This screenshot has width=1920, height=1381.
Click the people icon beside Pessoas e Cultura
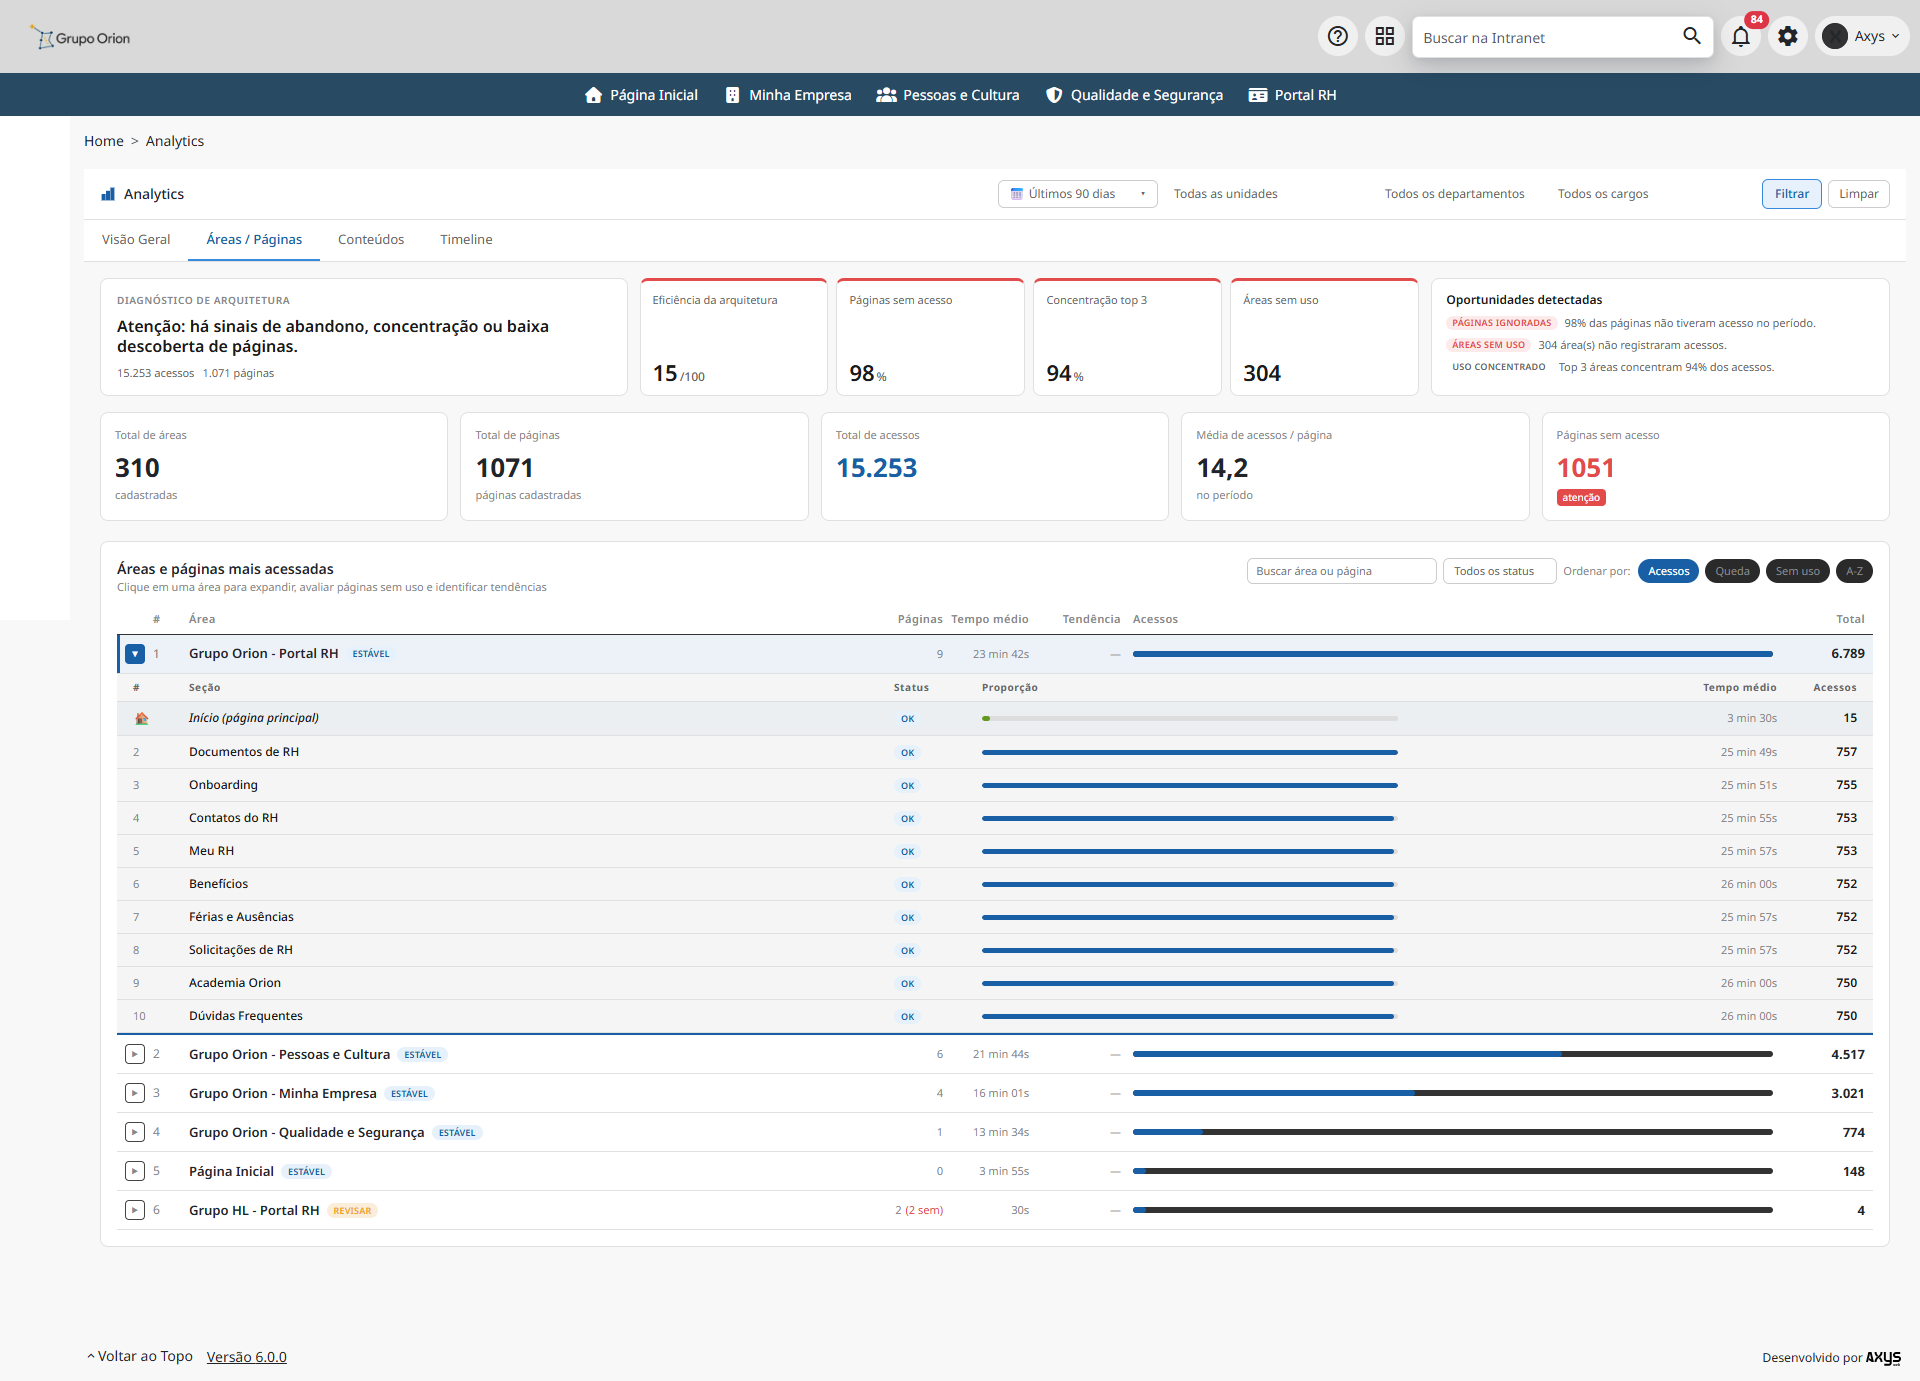click(886, 95)
